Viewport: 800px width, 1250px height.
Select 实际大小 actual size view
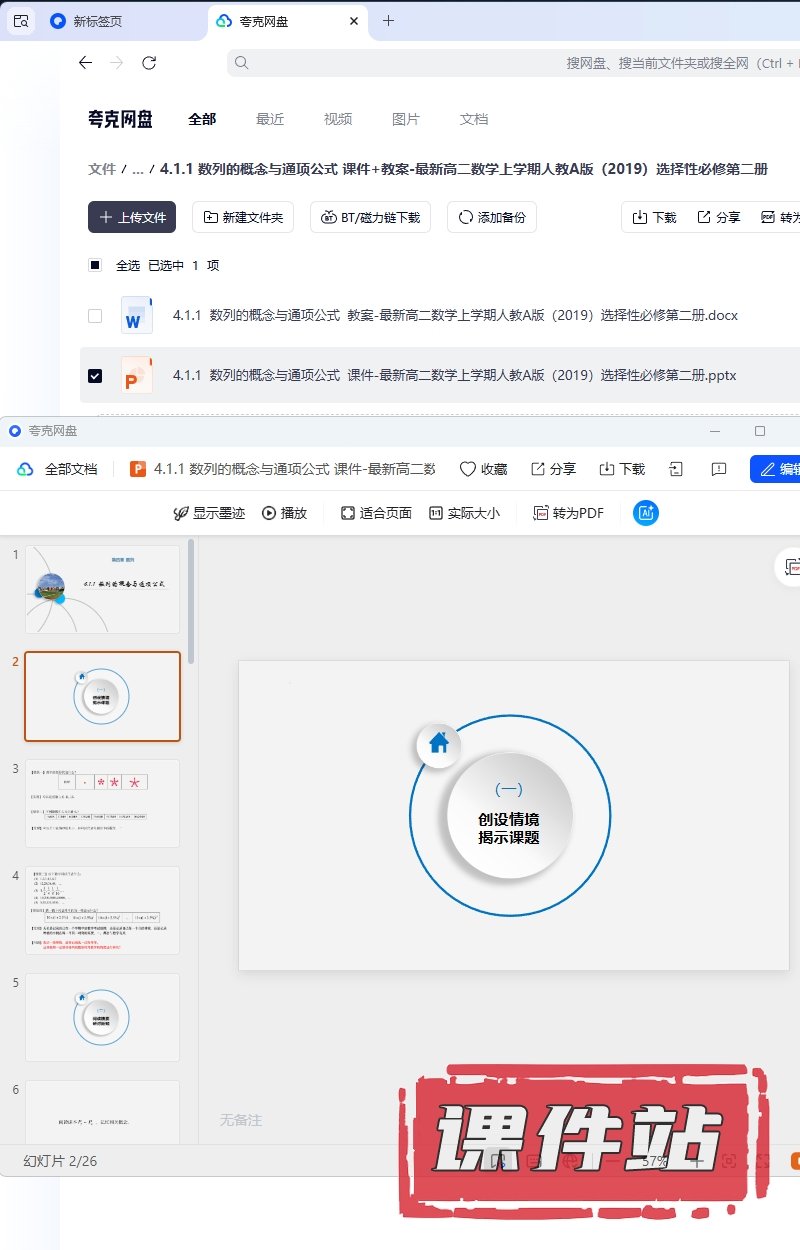[464, 513]
